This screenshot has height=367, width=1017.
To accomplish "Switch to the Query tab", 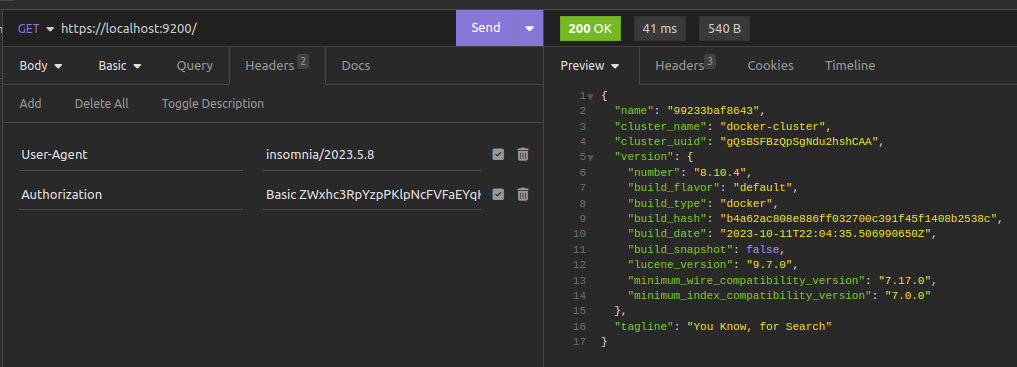I will [x=195, y=65].
